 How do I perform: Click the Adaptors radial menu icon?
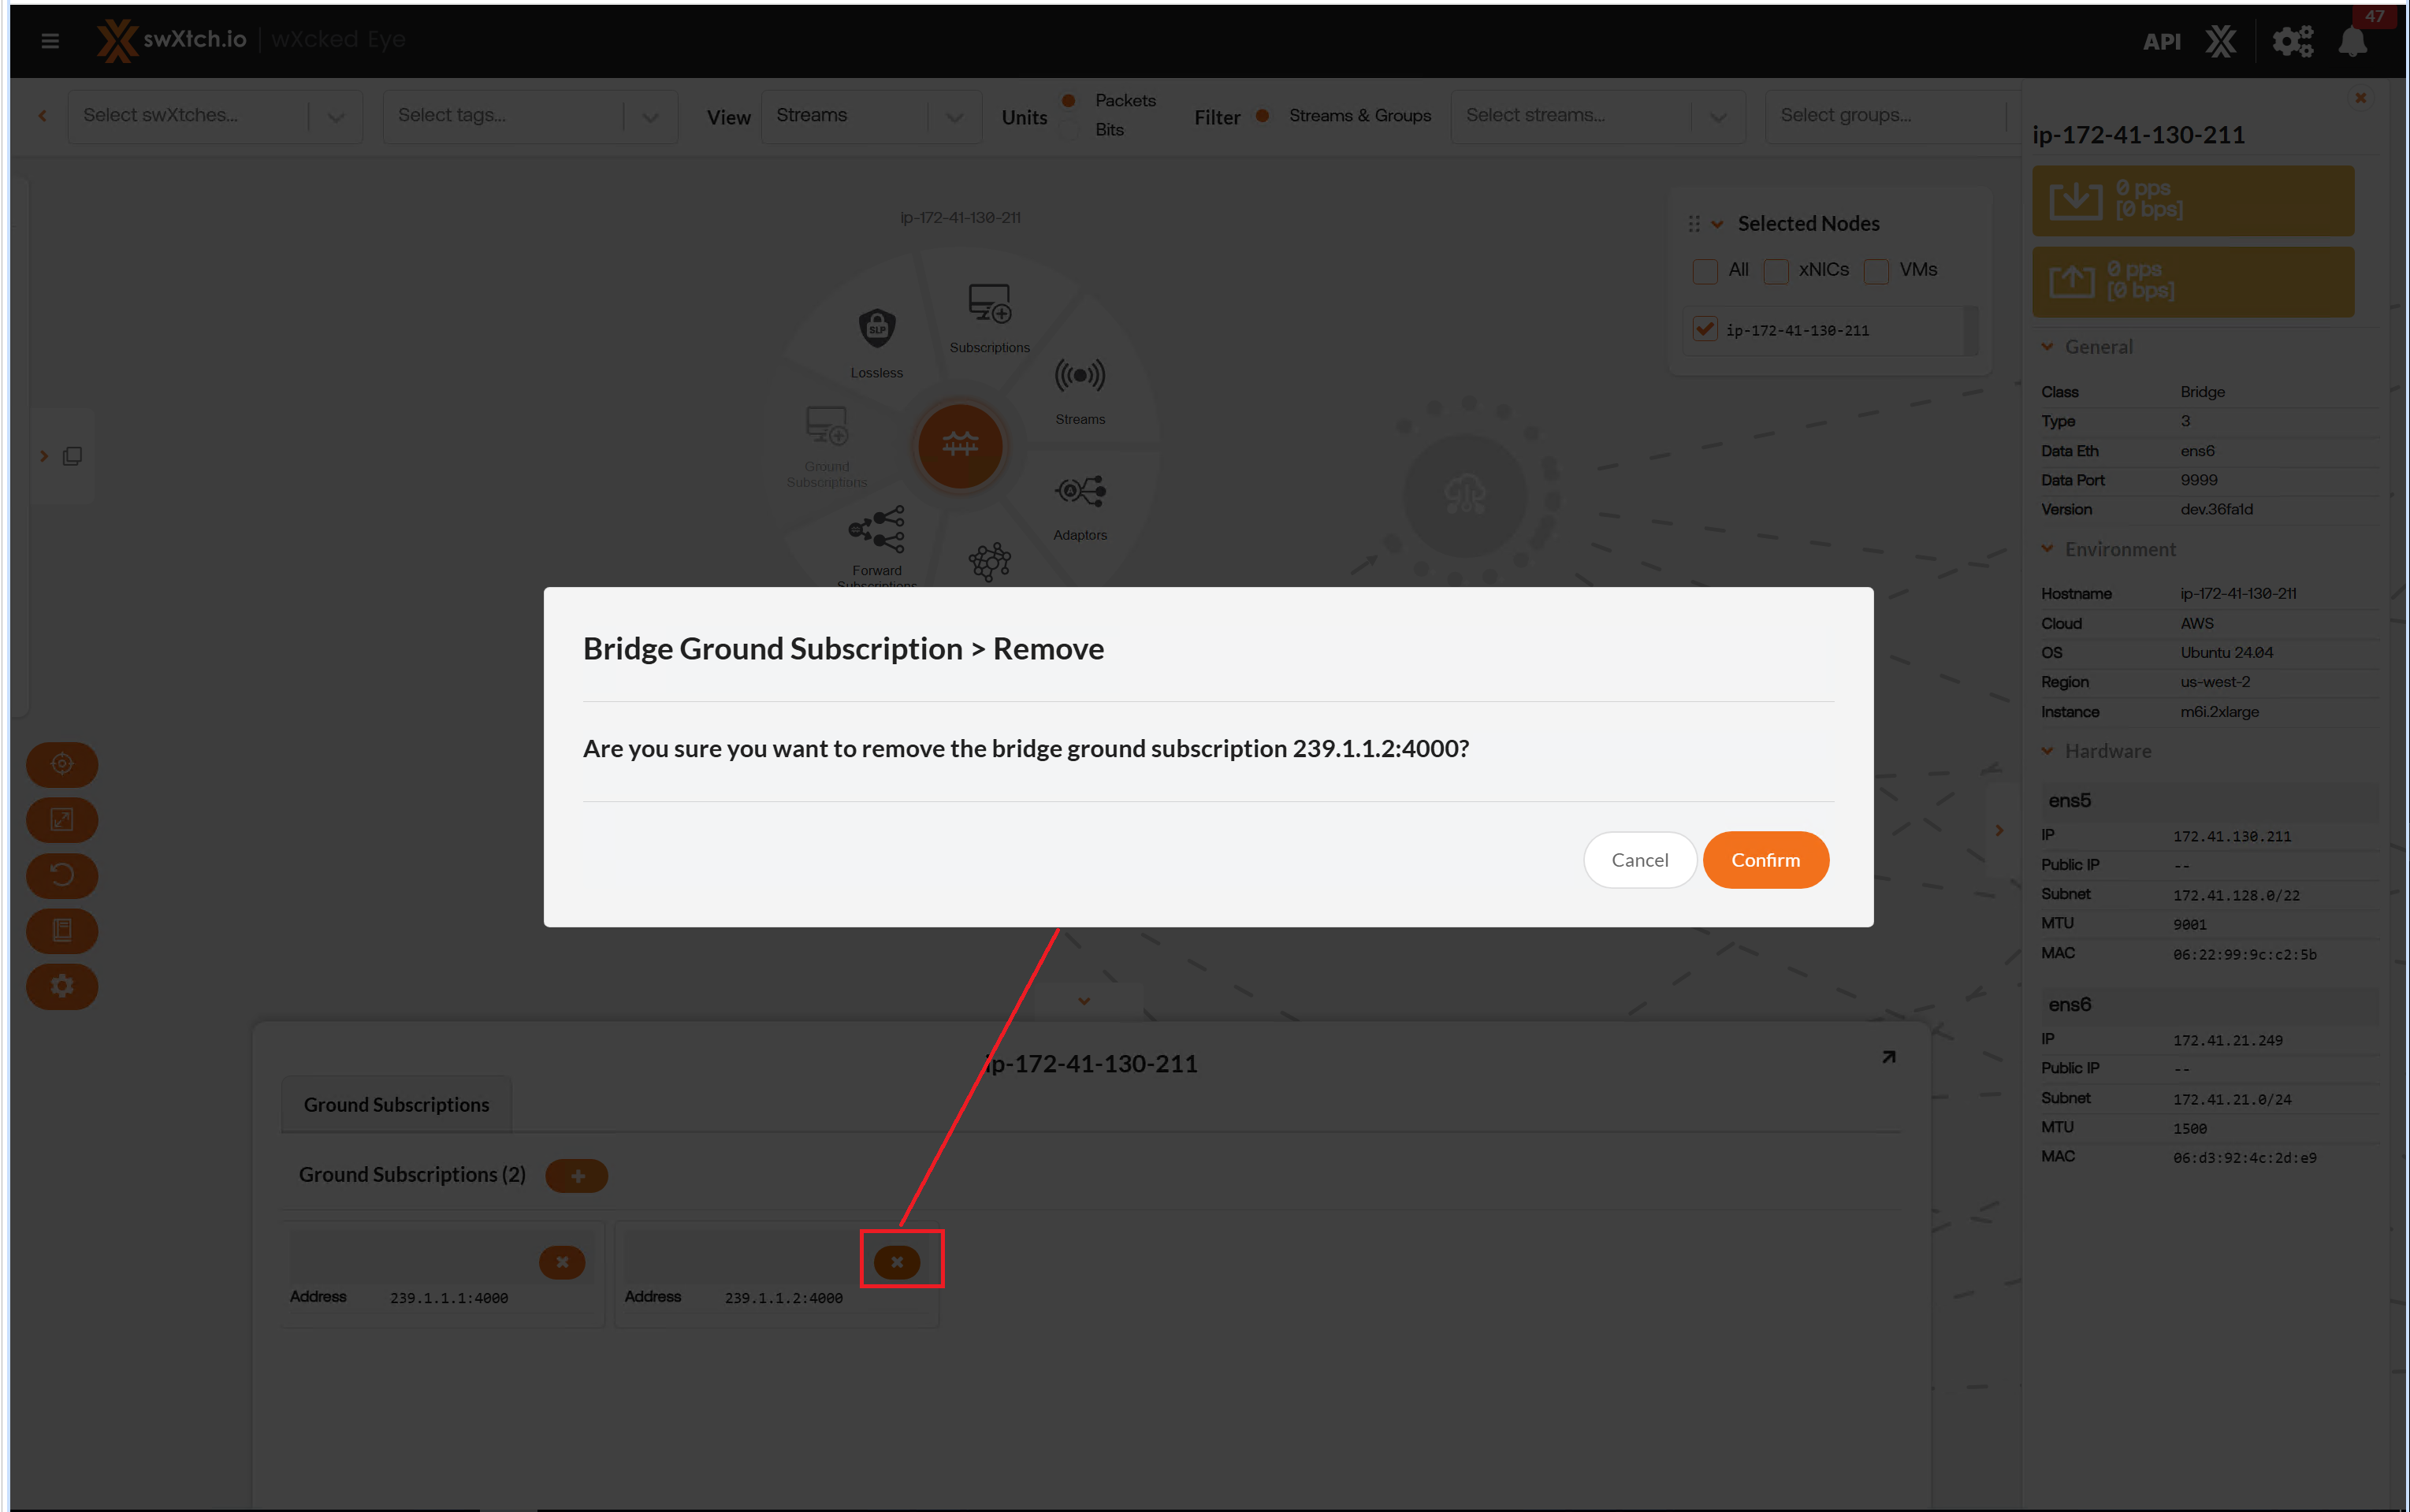tap(1080, 492)
